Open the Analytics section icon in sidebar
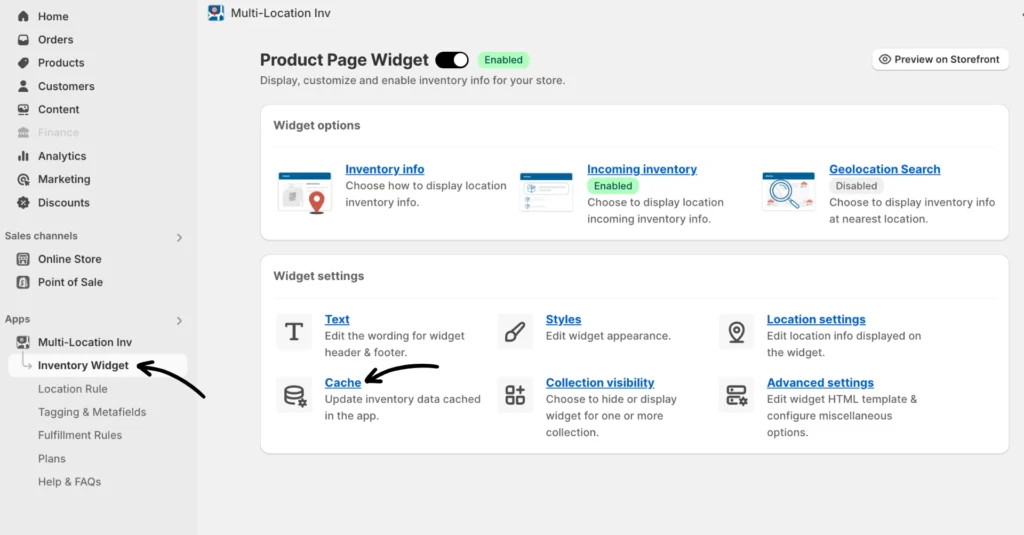 click(x=23, y=156)
